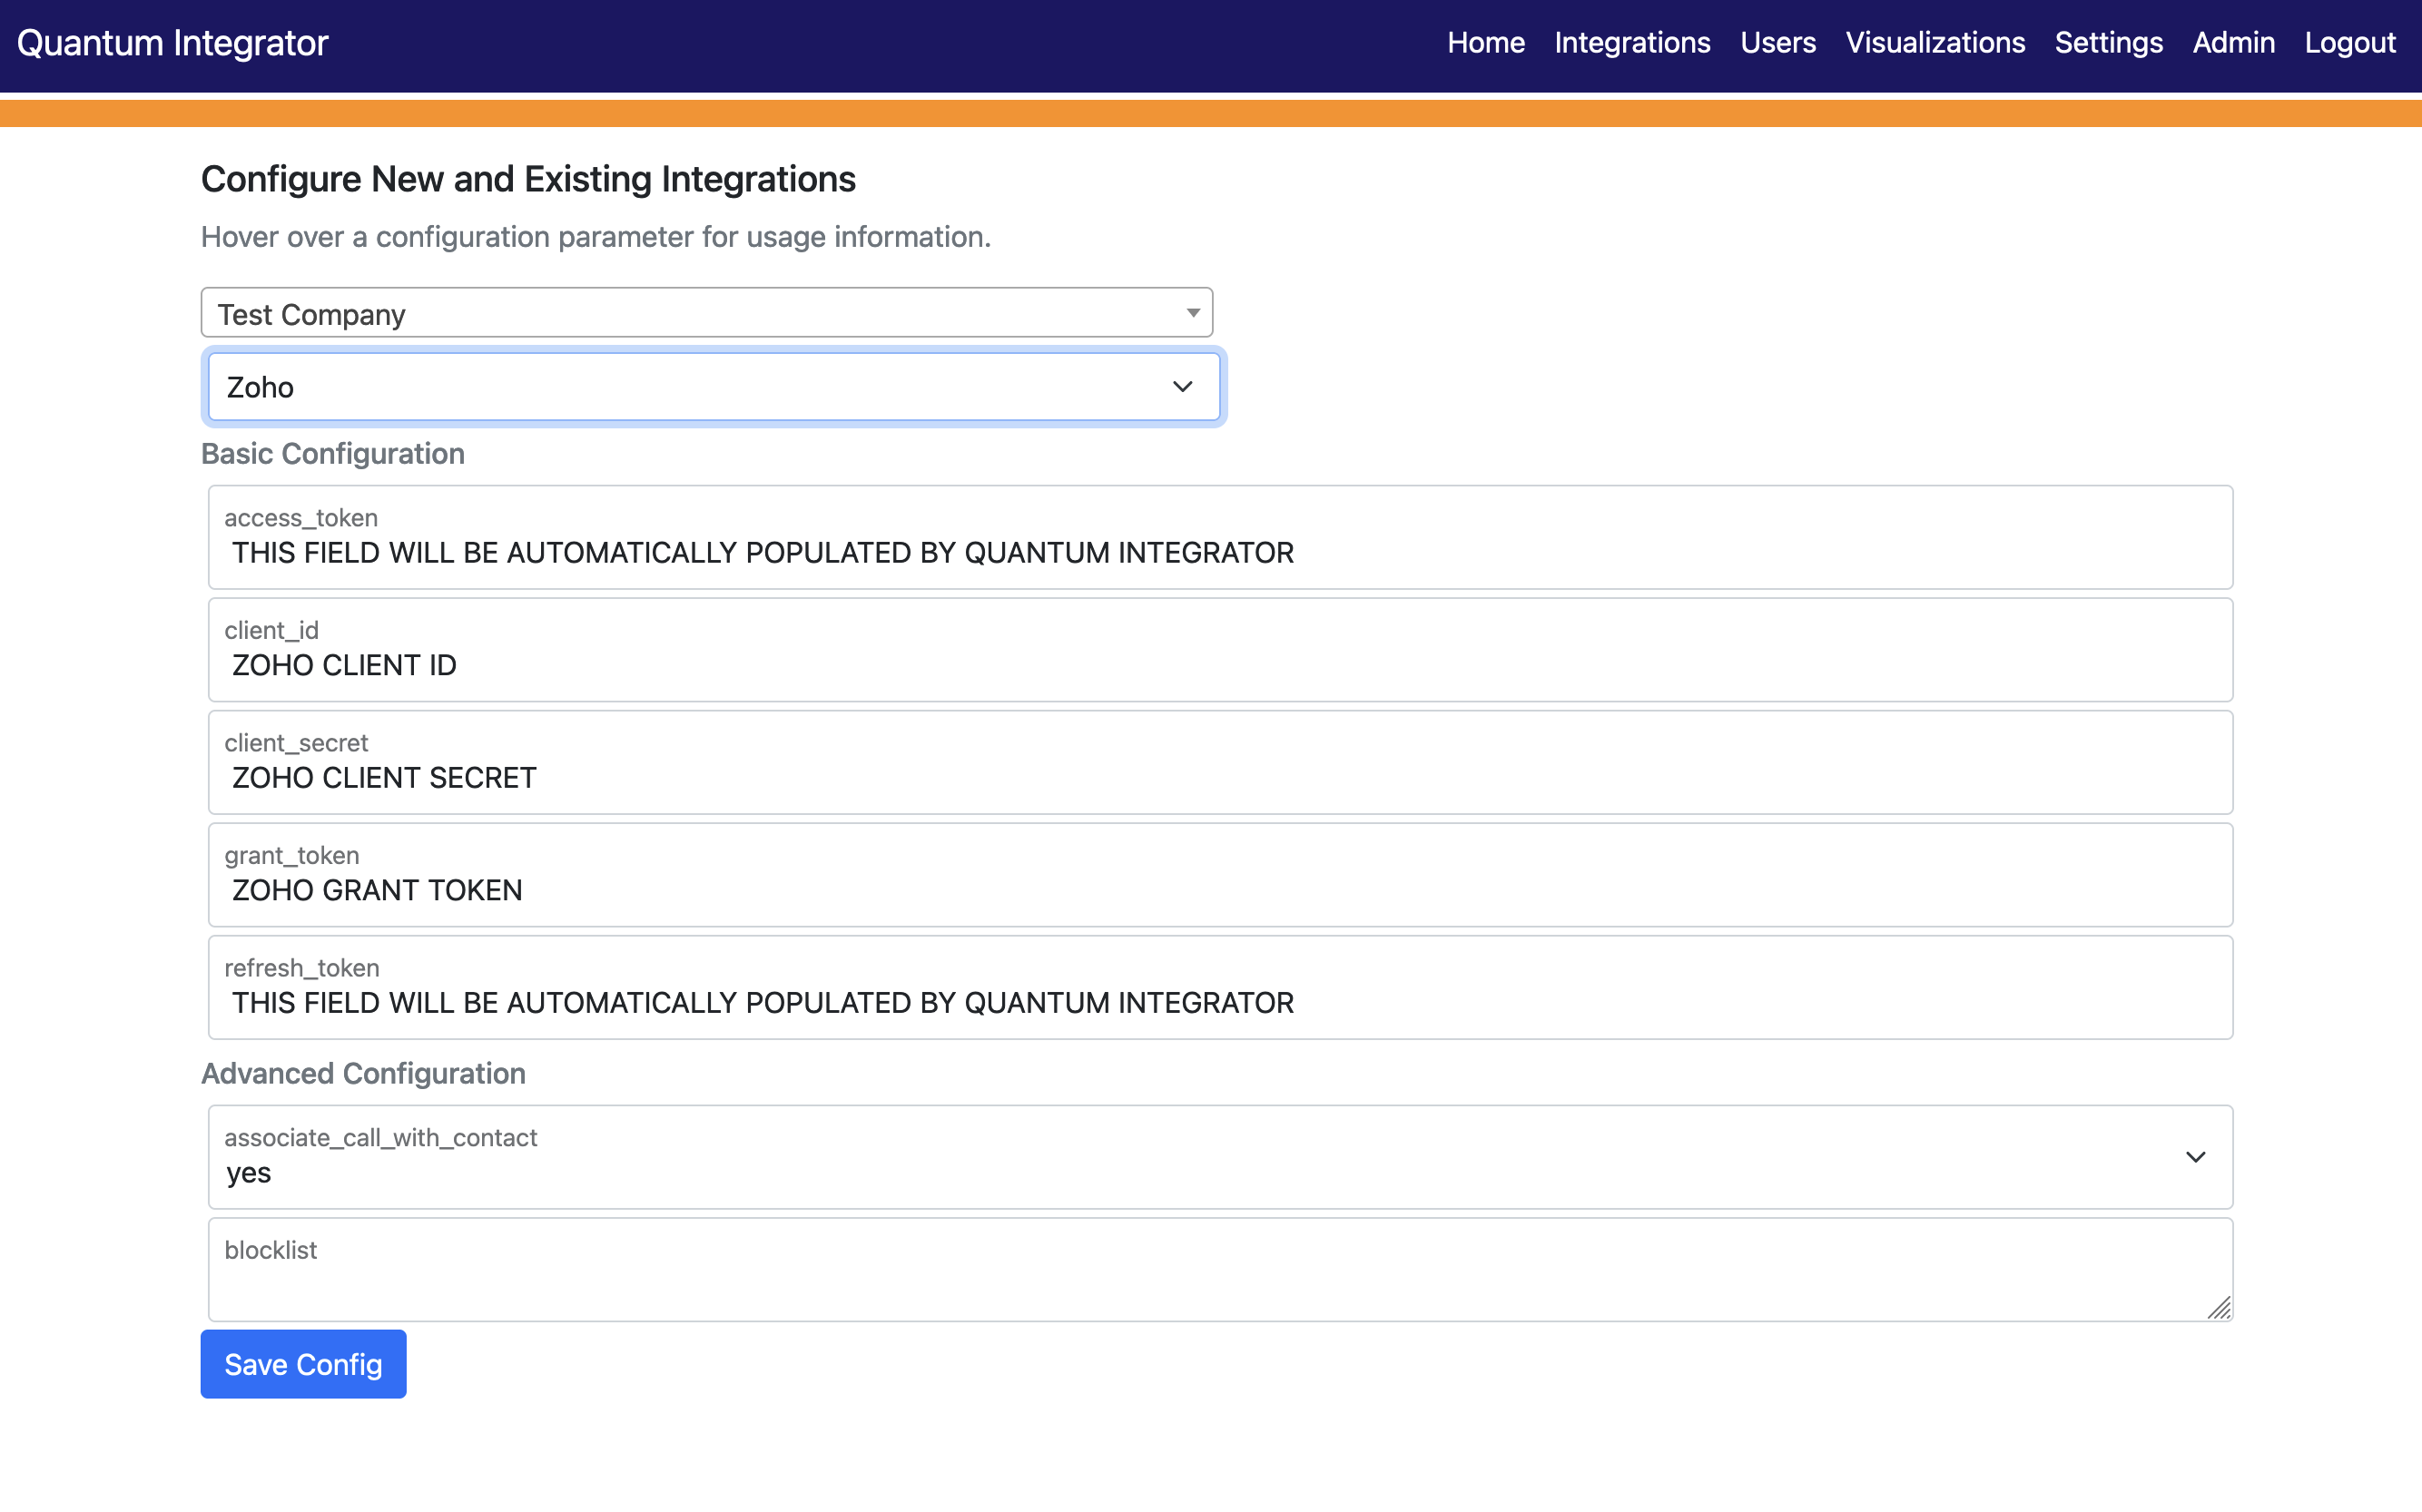Focus the client_id input field

pyautogui.click(x=1218, y=664)
